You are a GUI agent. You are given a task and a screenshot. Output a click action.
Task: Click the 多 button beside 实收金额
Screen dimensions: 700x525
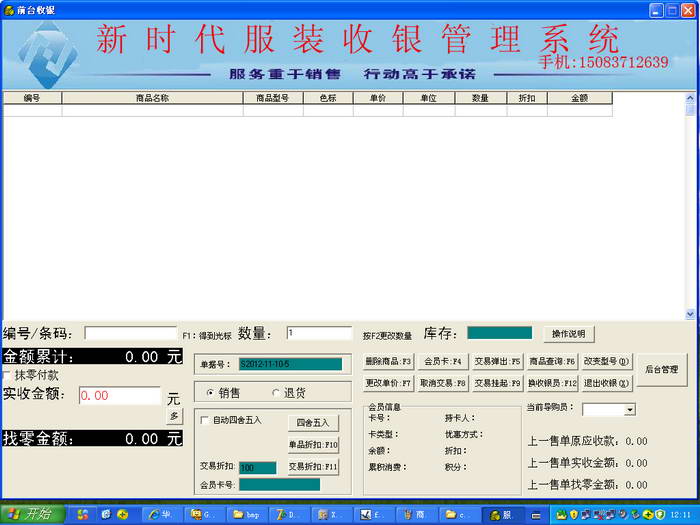point(174,416)
